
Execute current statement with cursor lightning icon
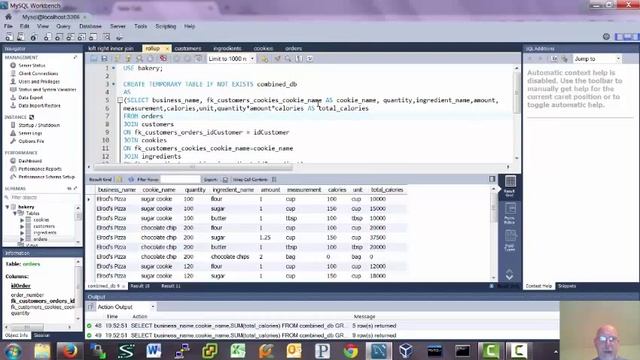tap(128, 59)
